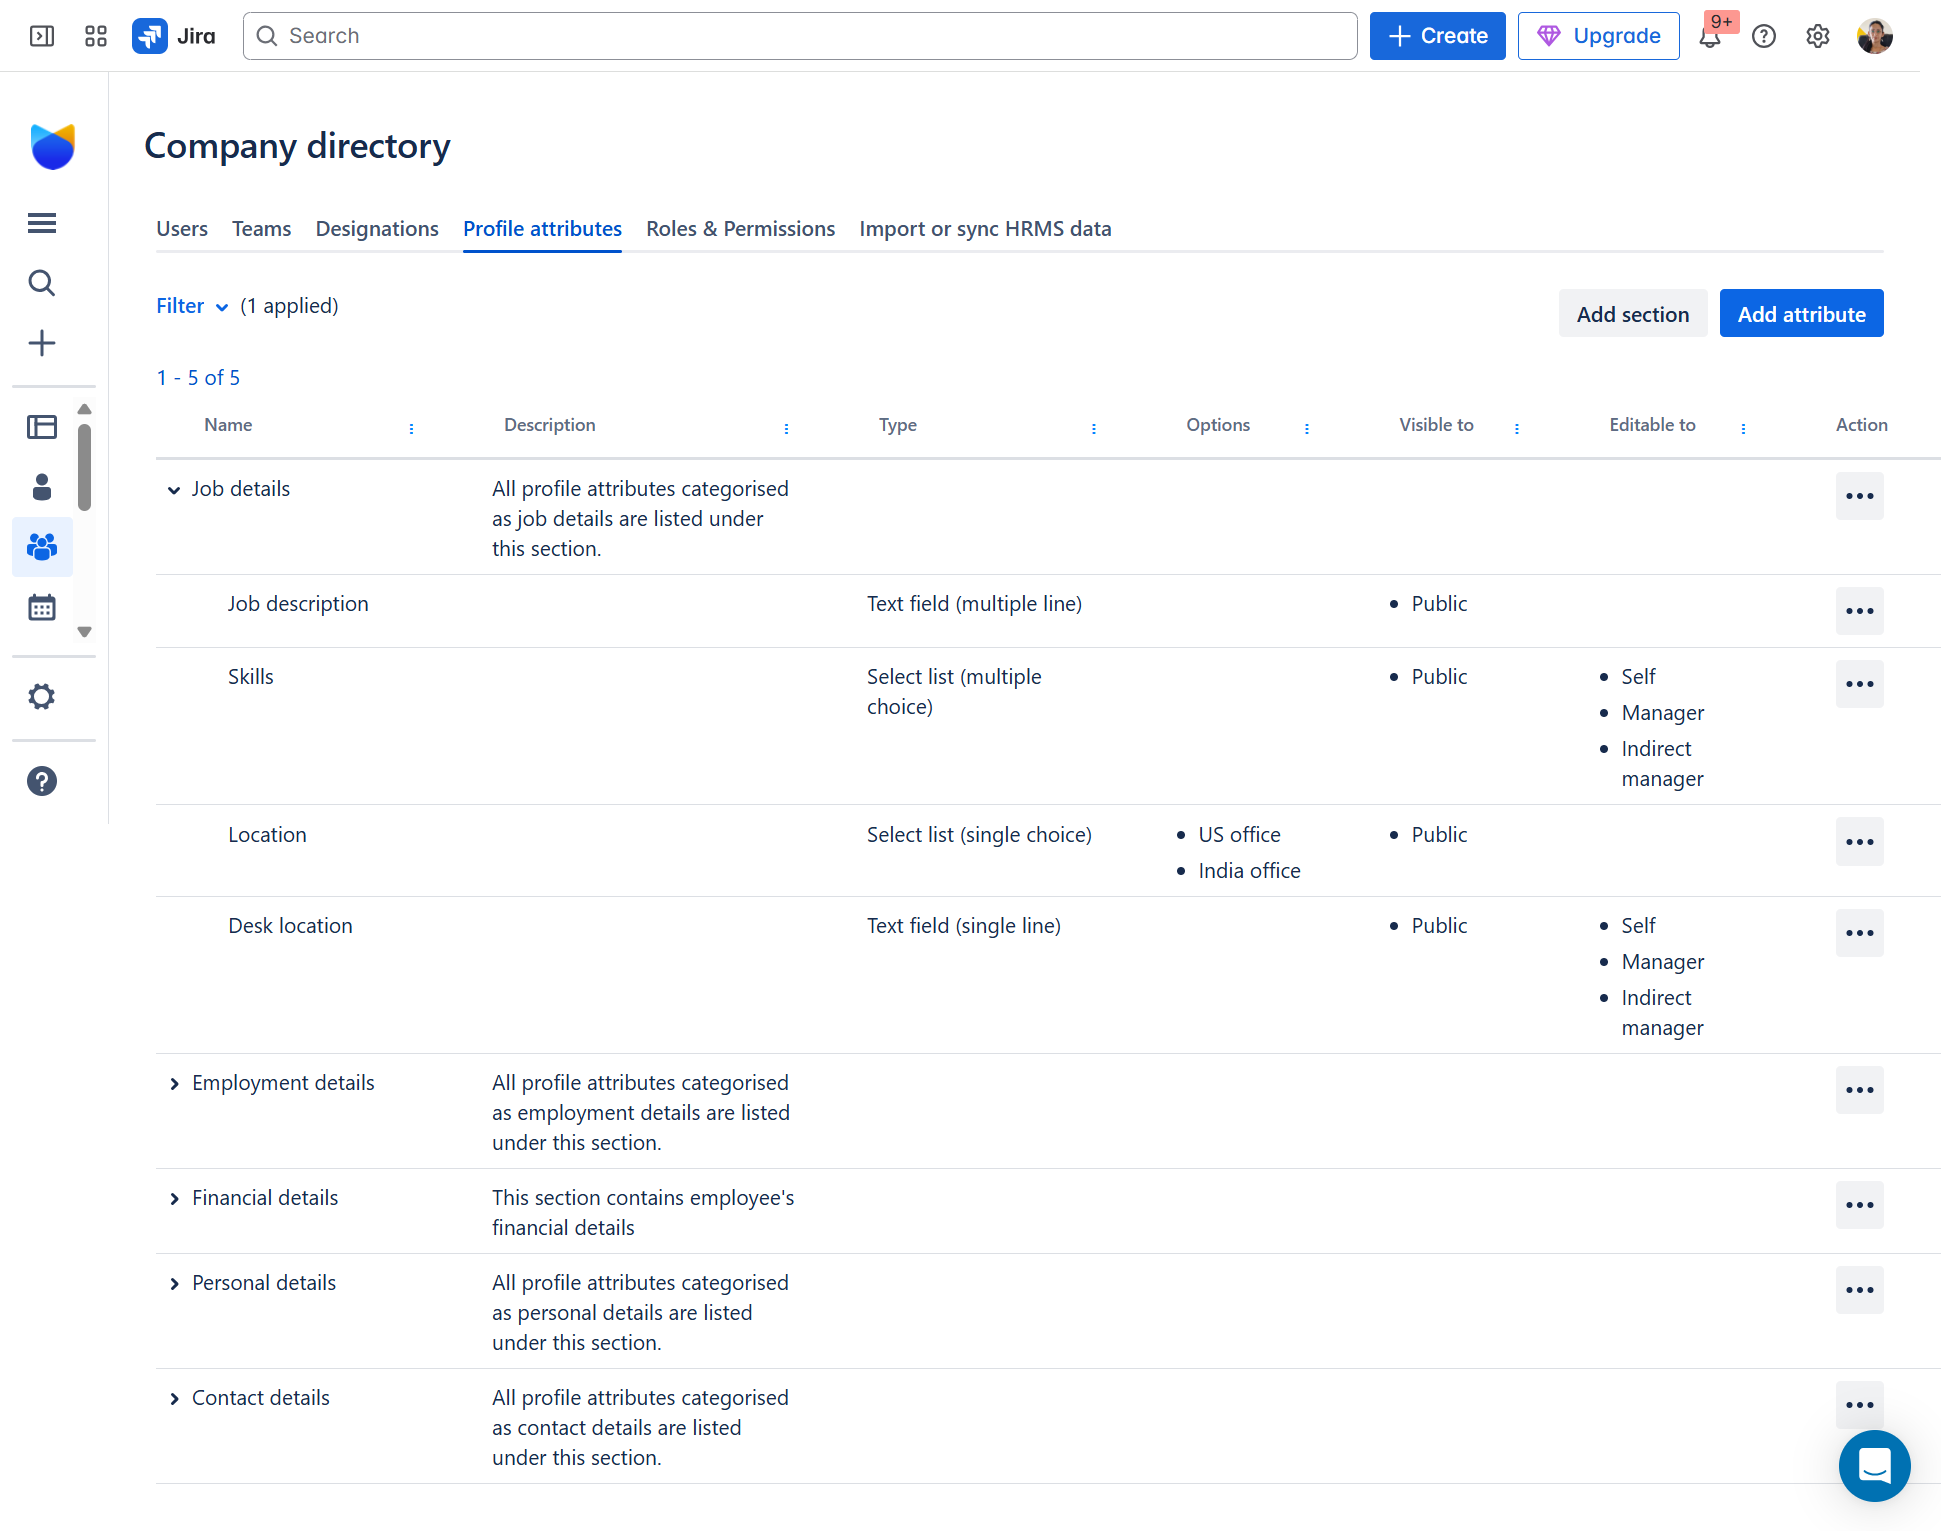1941x1533 pixels.
Task: Expand the Employment details section
Action: click(174, 1083)
